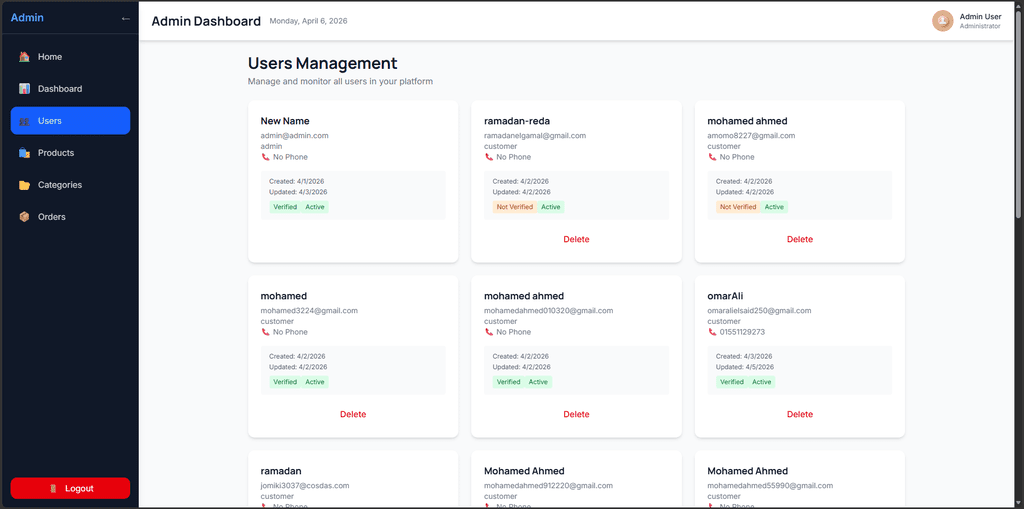
Task: Click the Categories folder icon
Action: click(x=24, y=185)
